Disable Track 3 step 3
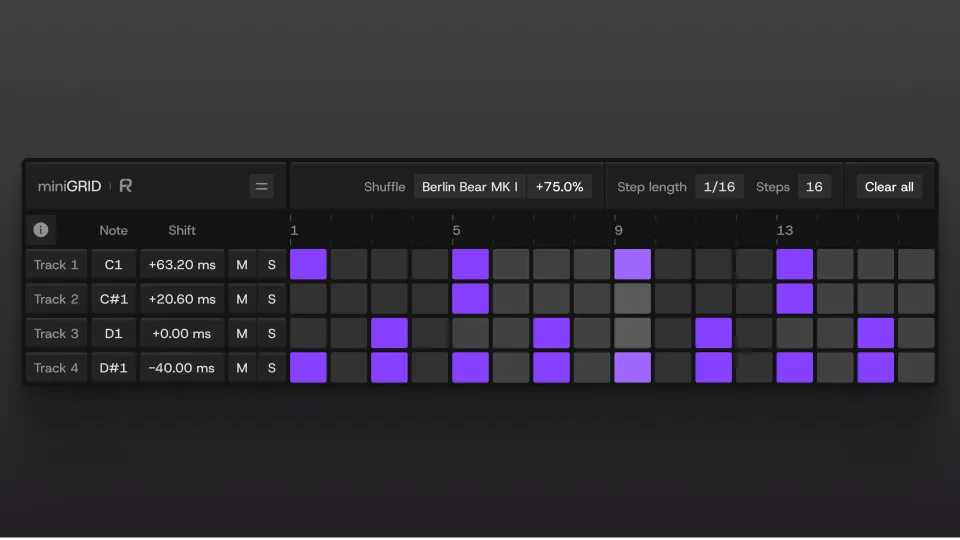The image size is (960, 540). 389,333
